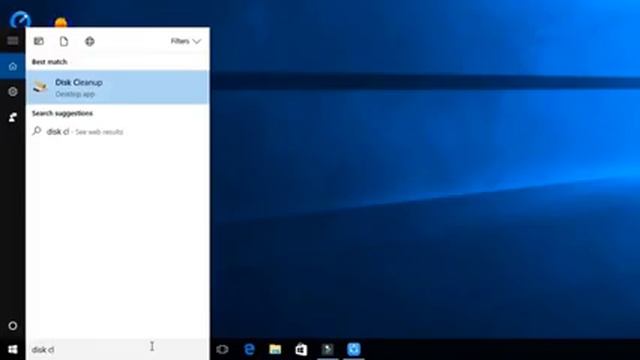Click the Windows Start button
The width and height of the screenshot is (640, 360).
[x=13, y=349]
